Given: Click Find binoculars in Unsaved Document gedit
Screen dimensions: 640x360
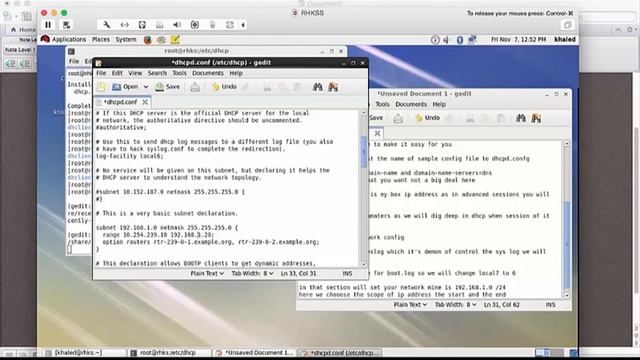Looking at the screenshot, I should click(x=521, y=118).
